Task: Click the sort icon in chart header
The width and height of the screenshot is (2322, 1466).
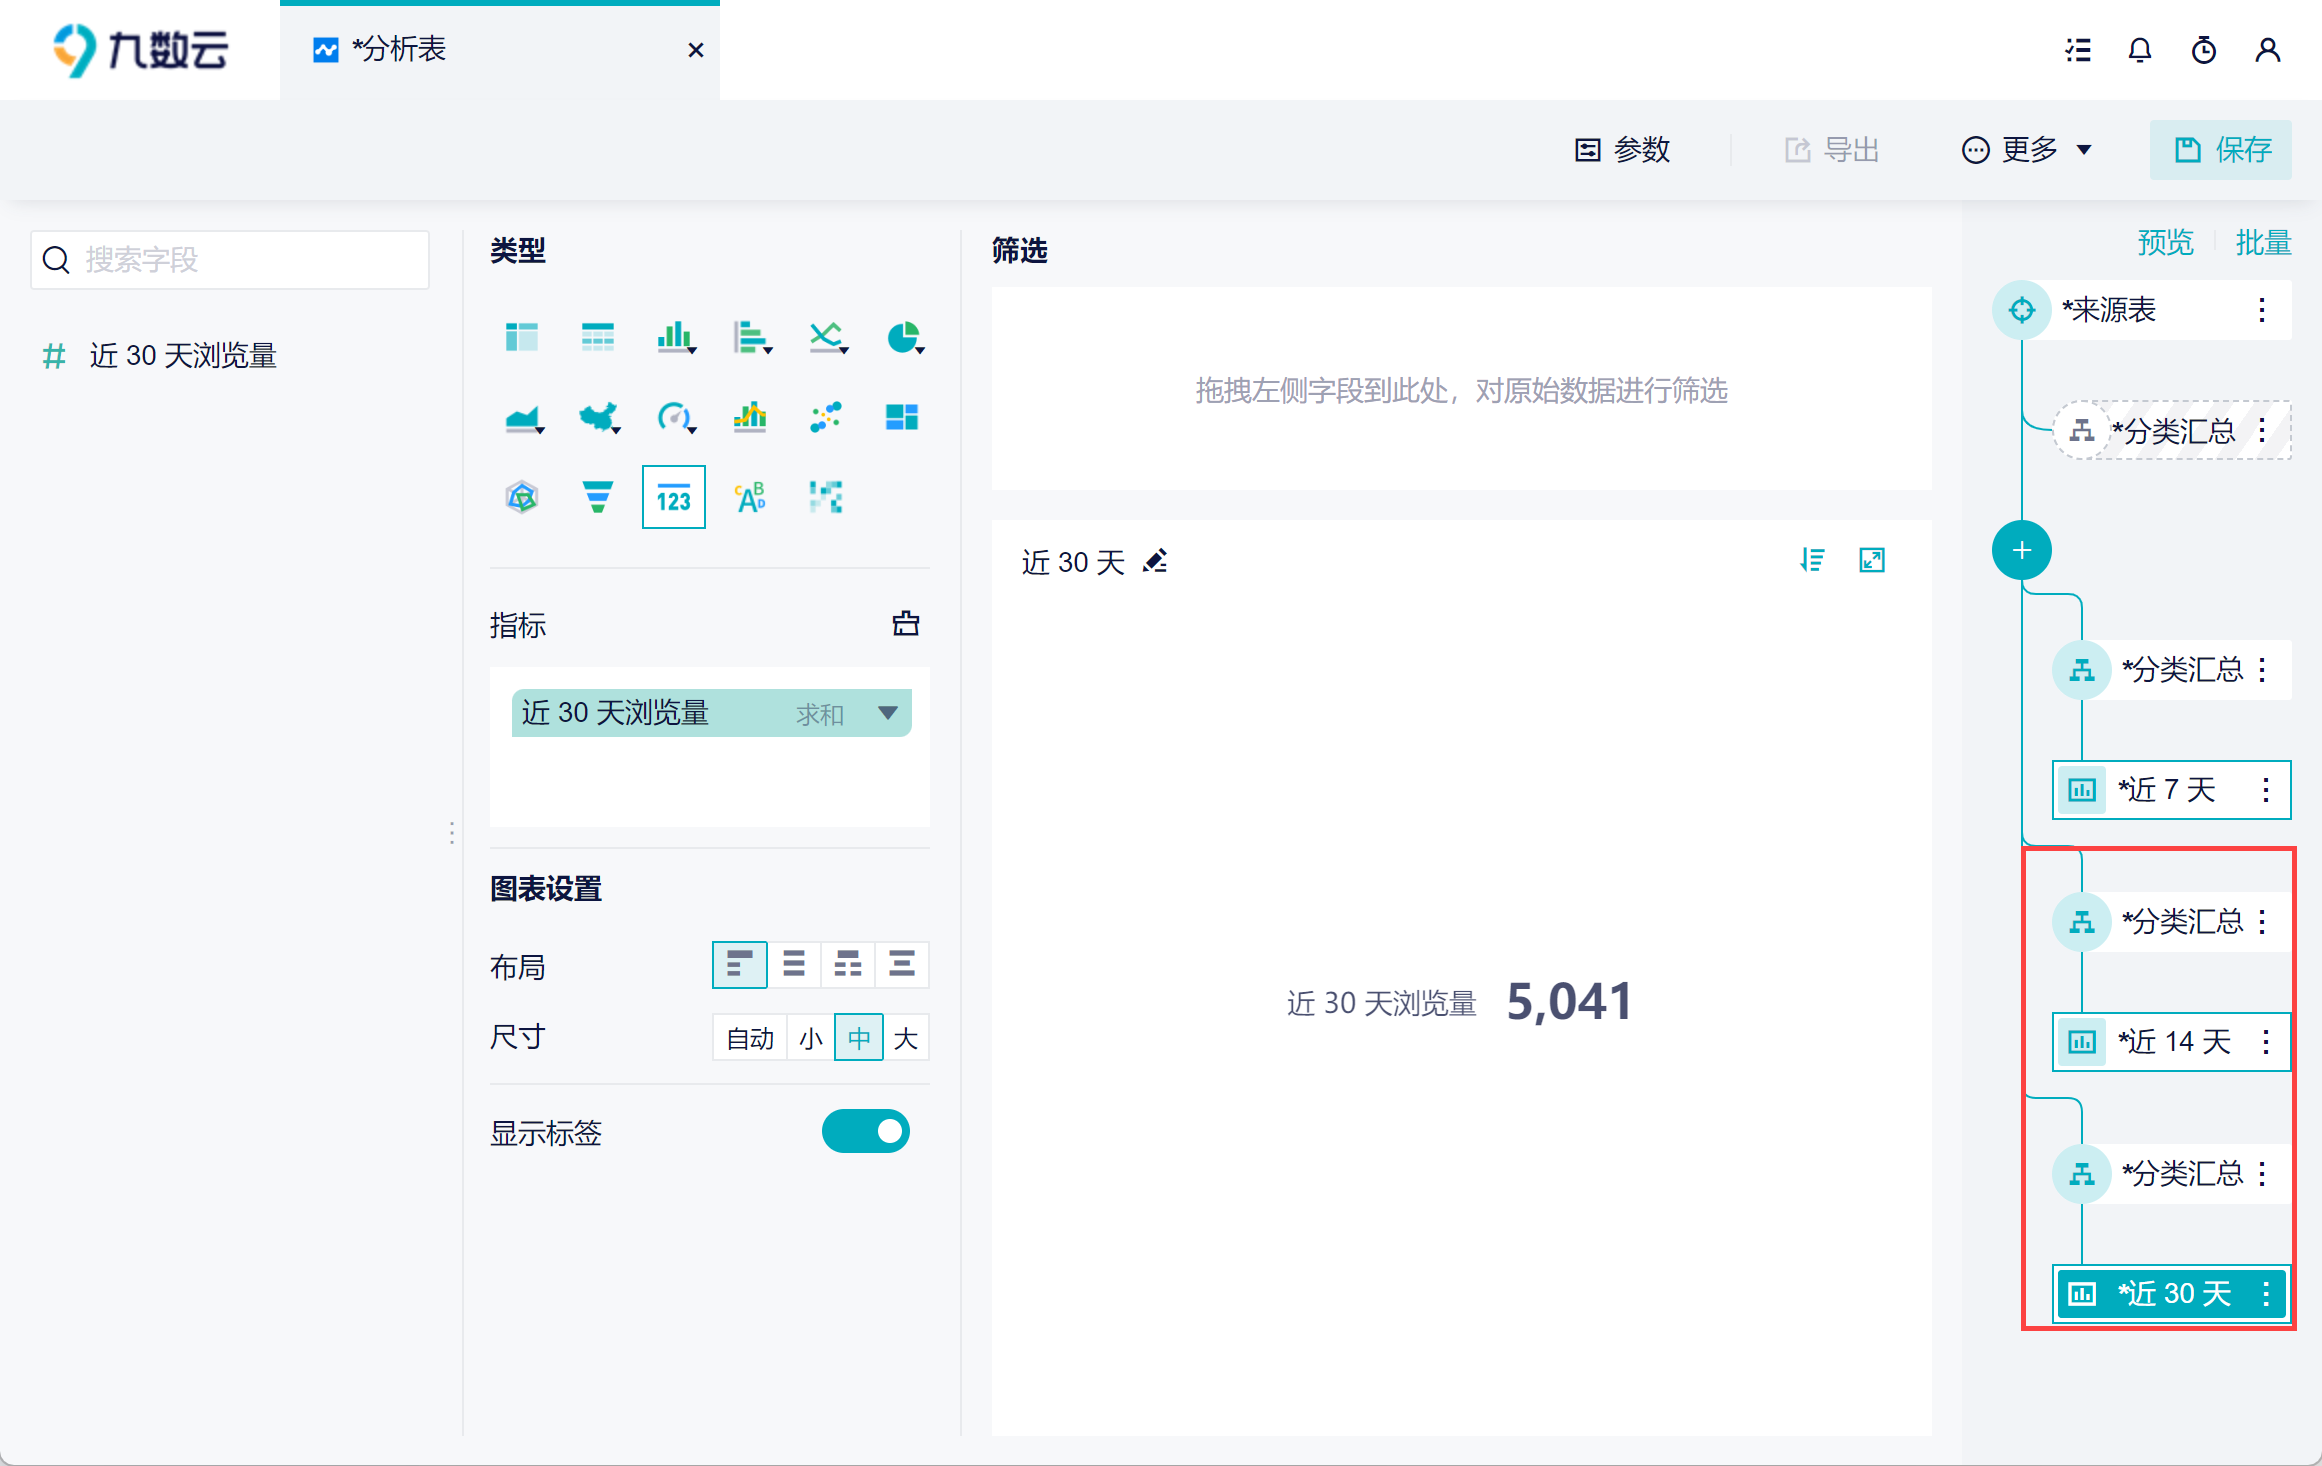Action: [x=1812, y=560]
